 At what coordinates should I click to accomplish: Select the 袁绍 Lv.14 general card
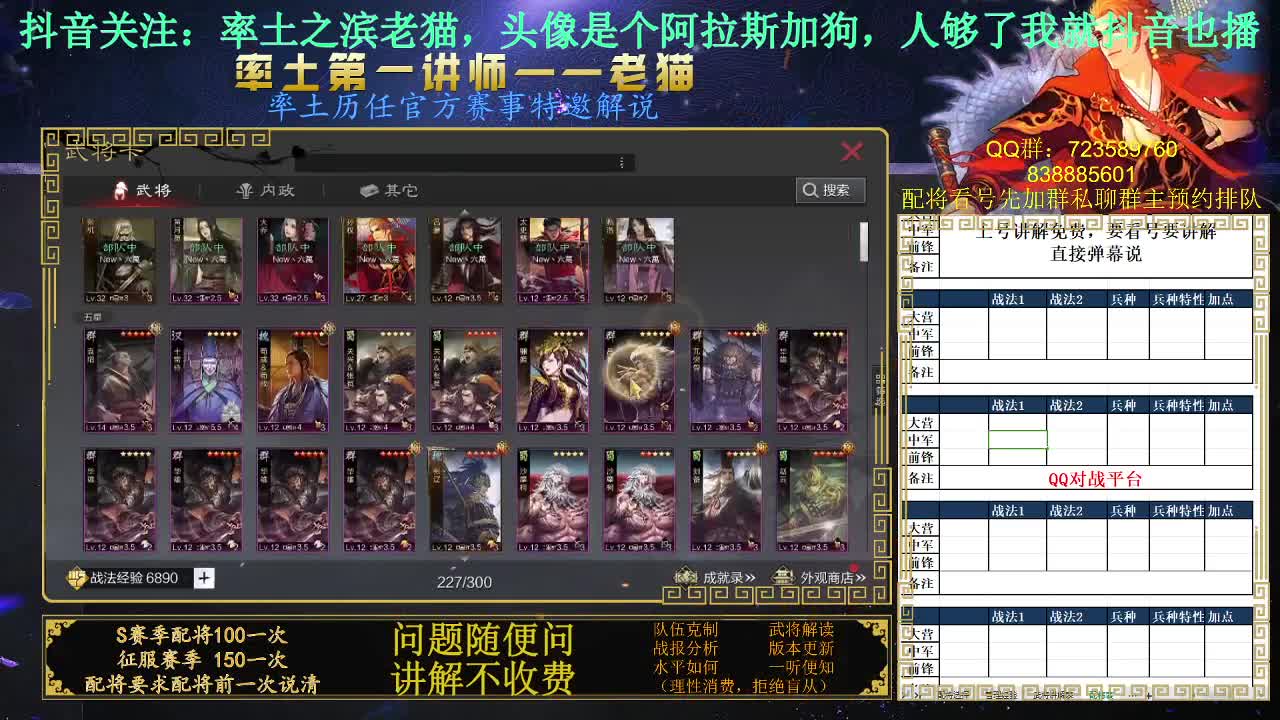(x=119, y=380)
